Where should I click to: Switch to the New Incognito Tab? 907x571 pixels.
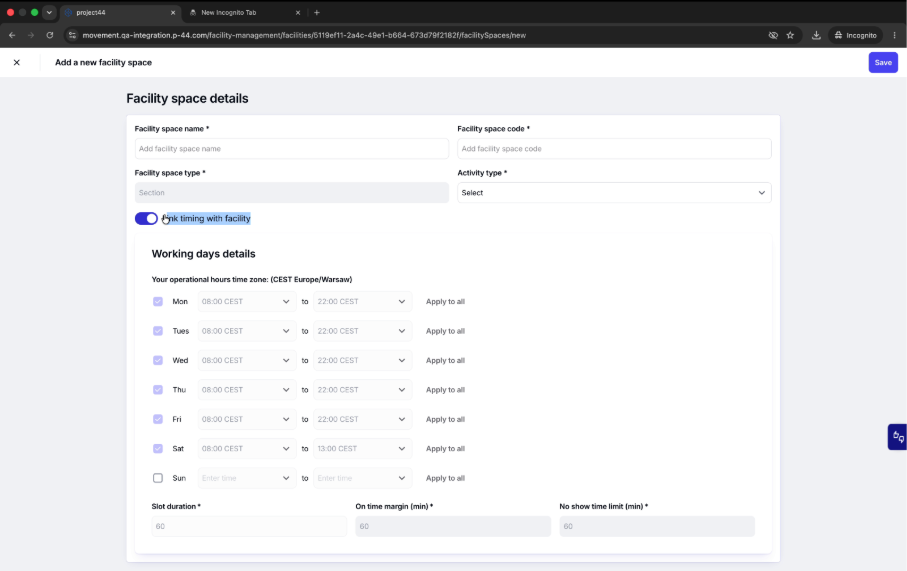(x=245, y=12)
